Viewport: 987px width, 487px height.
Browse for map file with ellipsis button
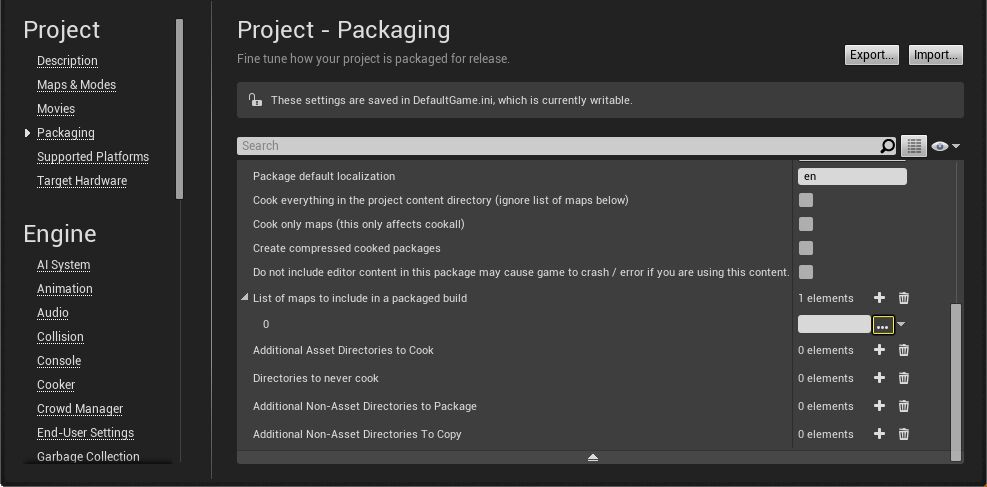[x=883, y=325]
